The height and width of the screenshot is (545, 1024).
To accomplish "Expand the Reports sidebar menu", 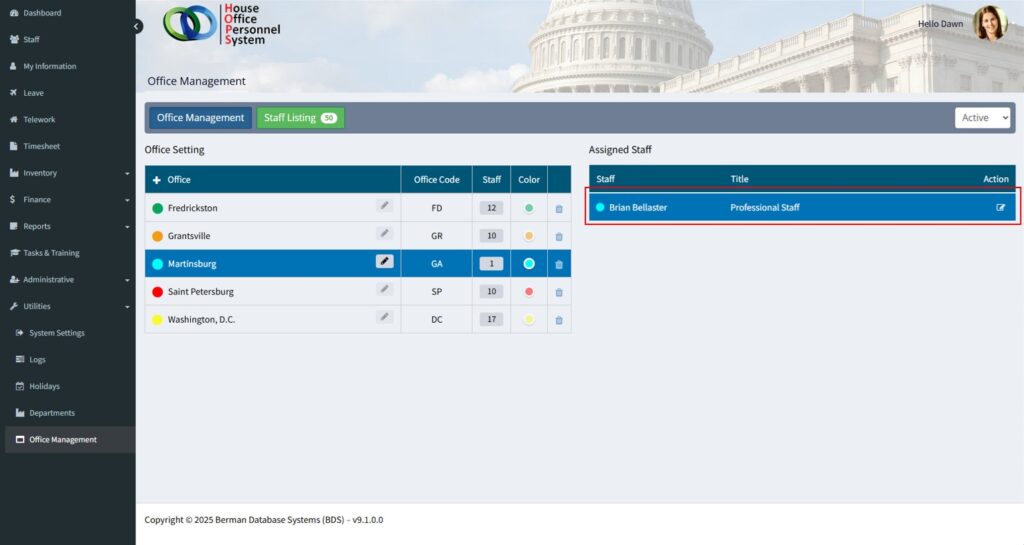I will 68,226.
